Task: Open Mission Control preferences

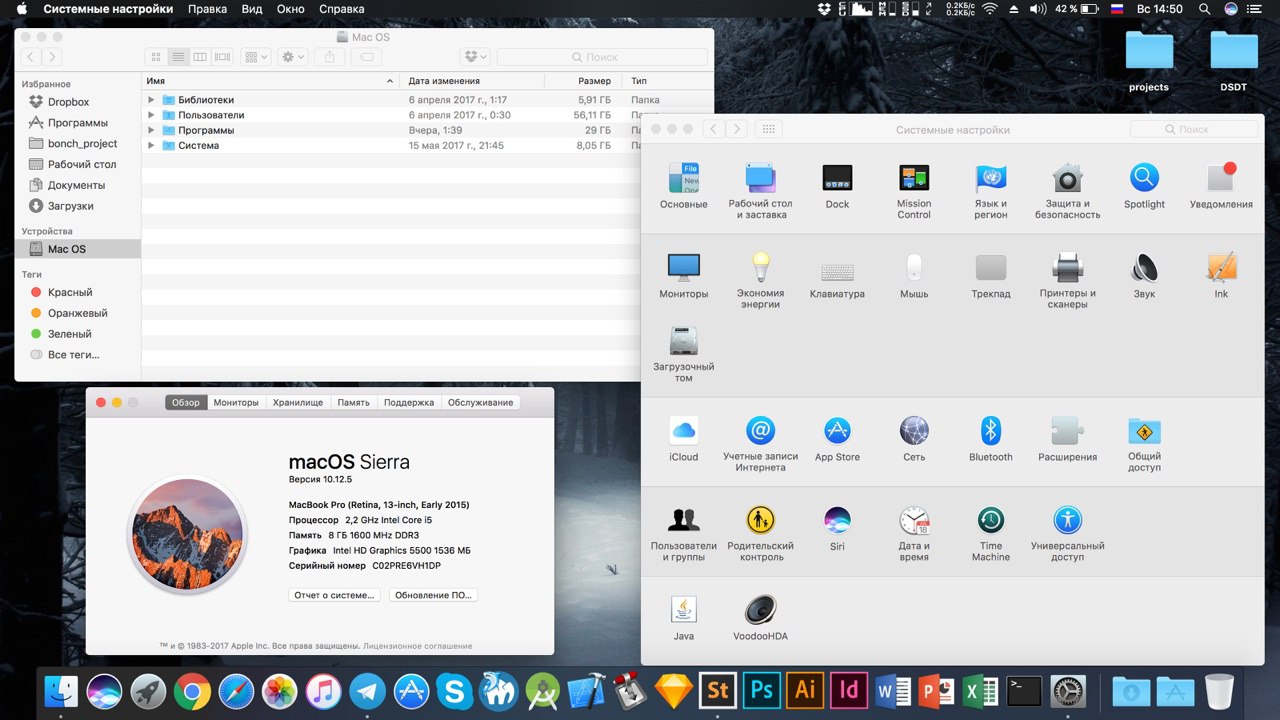Action: (x=914, y=178)
